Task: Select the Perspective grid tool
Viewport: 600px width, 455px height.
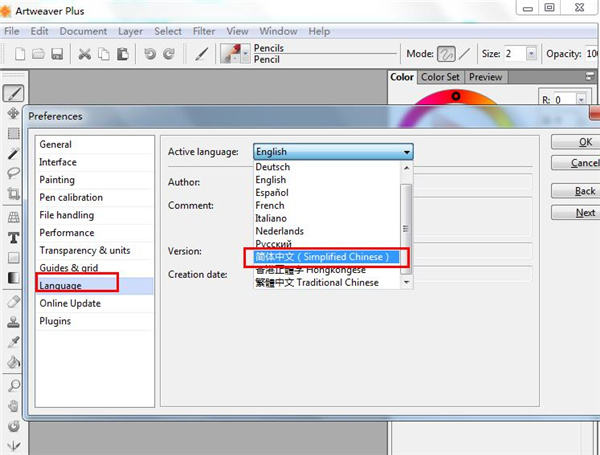Action: [13, 217]
